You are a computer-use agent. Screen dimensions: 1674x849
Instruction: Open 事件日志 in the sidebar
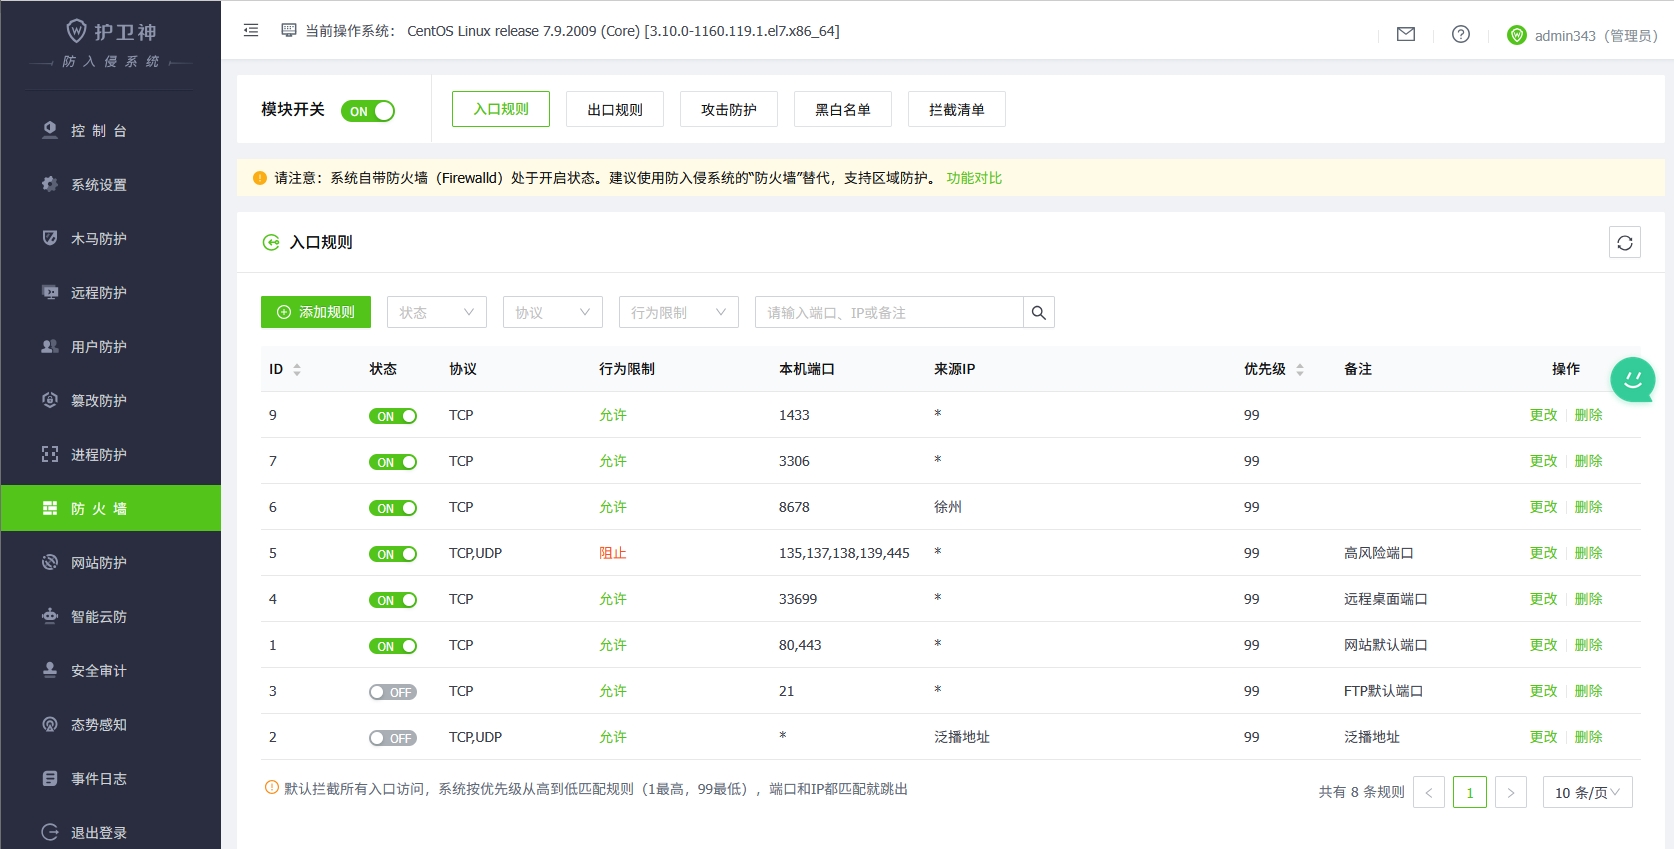coord(111,779)
